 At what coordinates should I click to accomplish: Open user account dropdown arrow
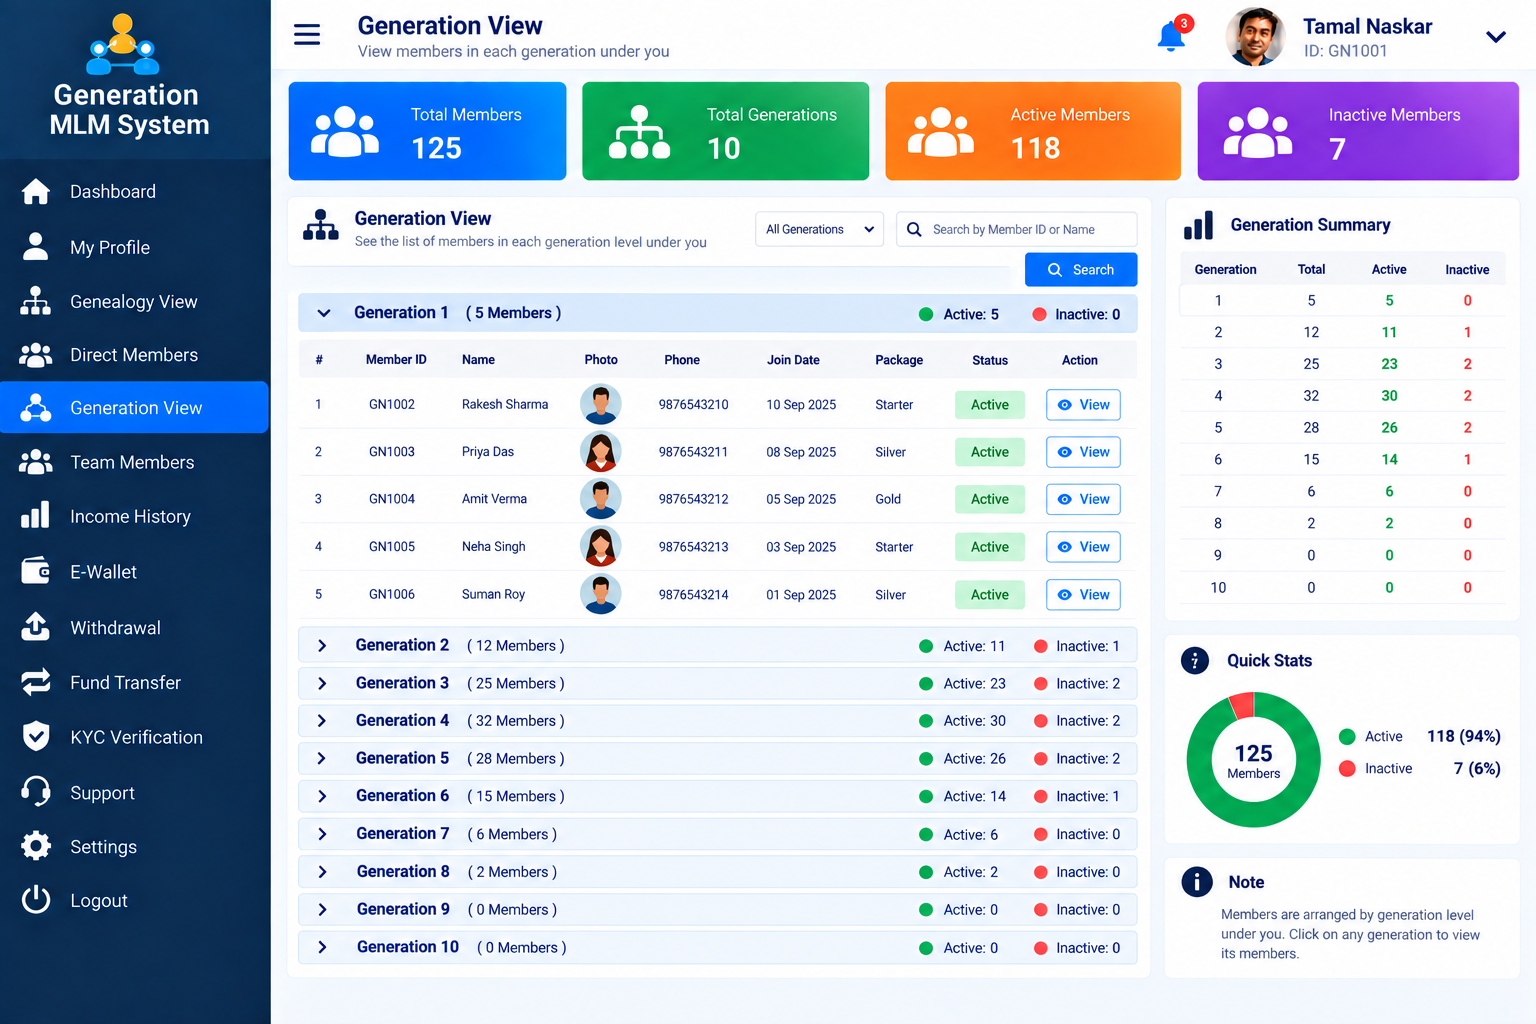[1496, 37]
